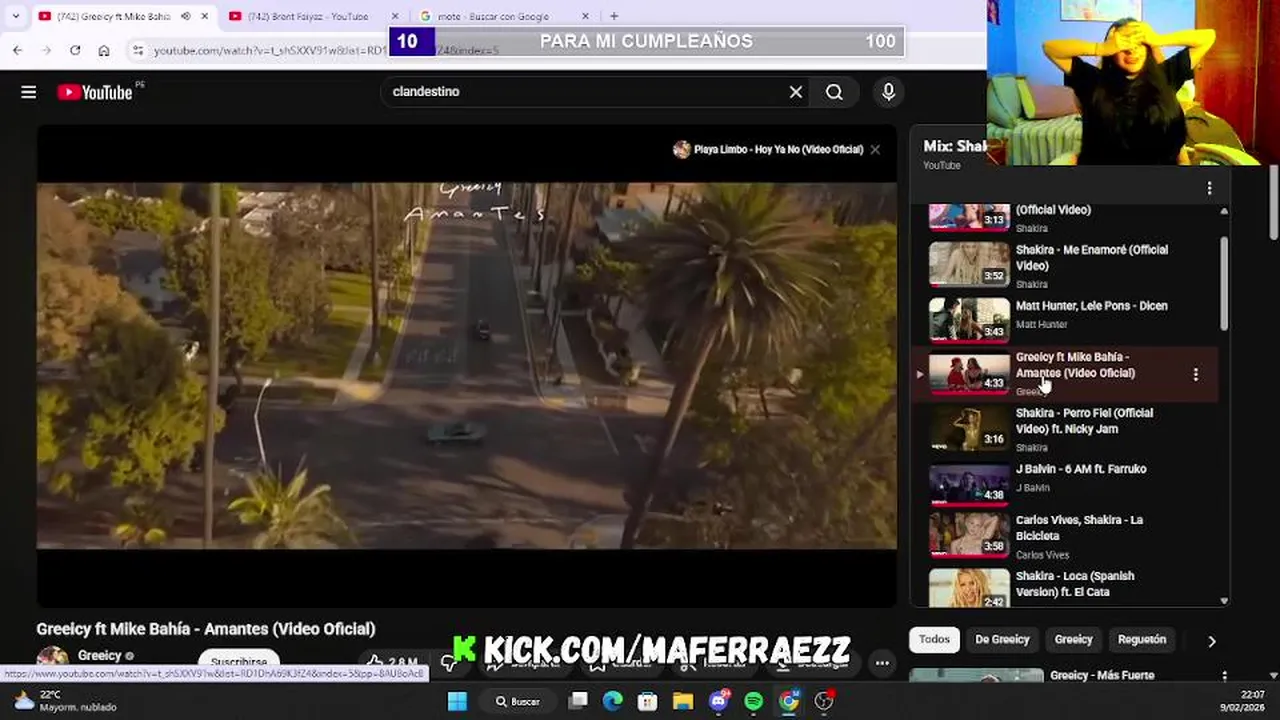Run the search with magnifier button
The width and height of the screenshot is (1280, 720).
pos(834,92)
